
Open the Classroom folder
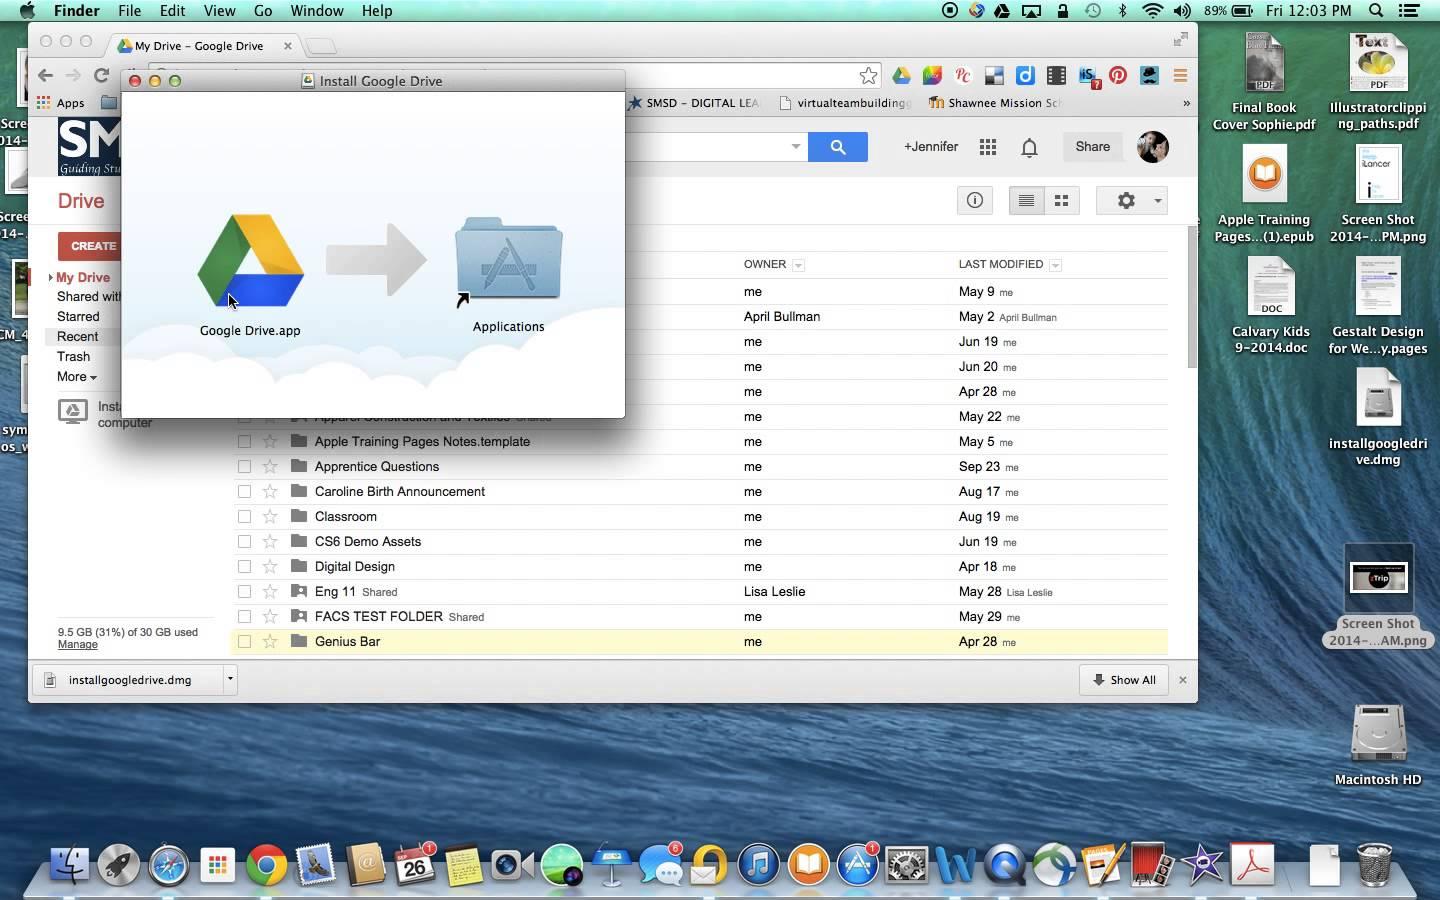tap(345, 517)
